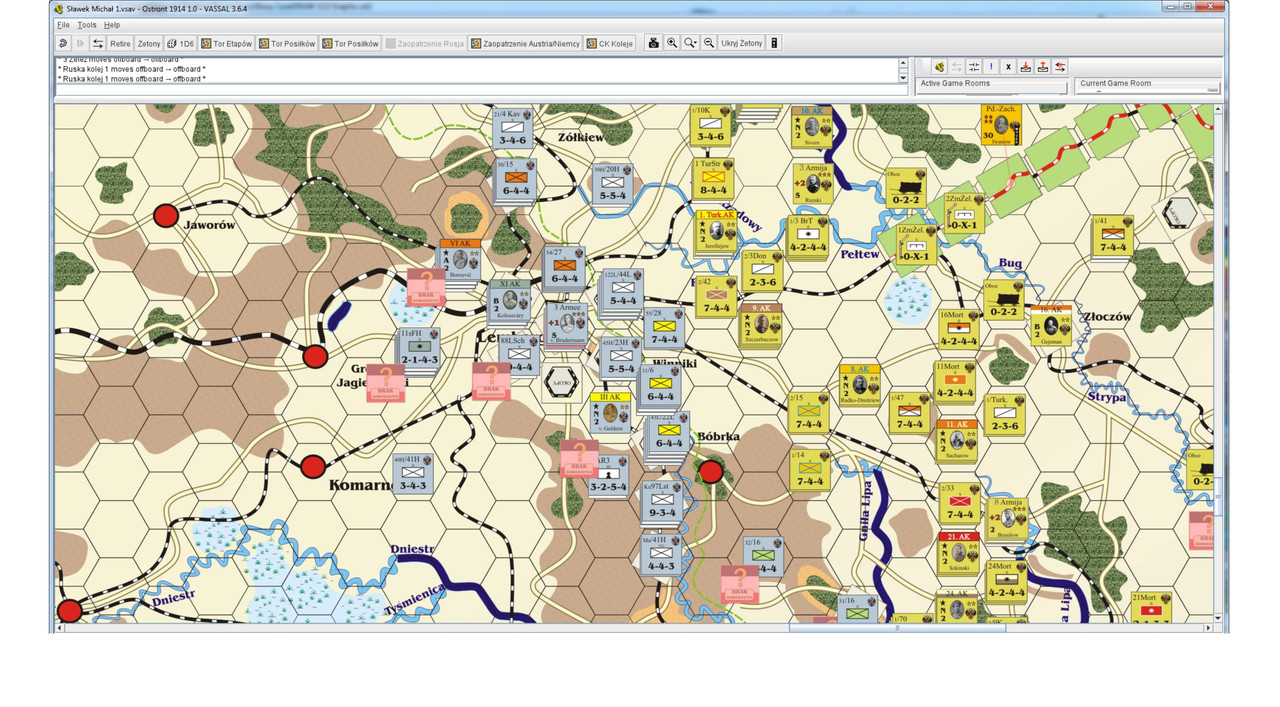The height and width of the screenshot is (707, 1280).
Task: Select the 21/4 Kav 3-4-6 counter
Action: 513,127
